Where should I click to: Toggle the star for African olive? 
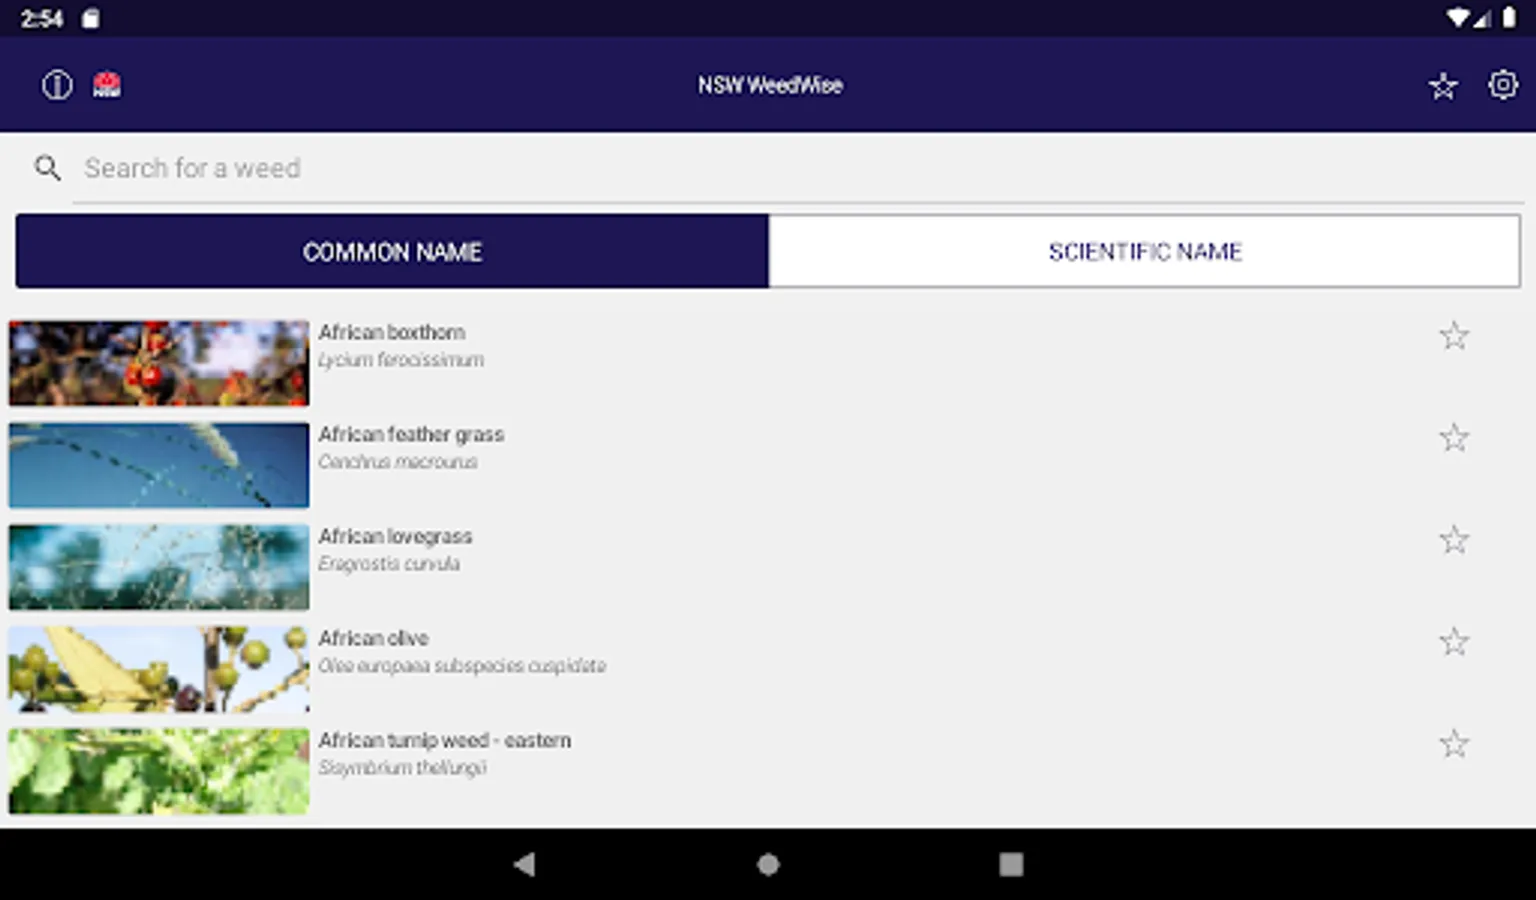(1455, 641)
